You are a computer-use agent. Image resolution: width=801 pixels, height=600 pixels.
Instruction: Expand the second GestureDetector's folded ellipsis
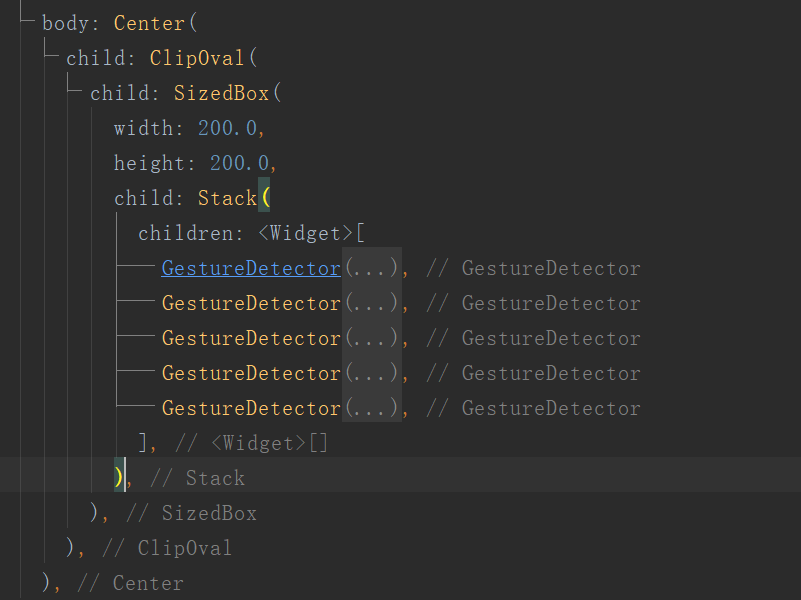pos(372,303)
